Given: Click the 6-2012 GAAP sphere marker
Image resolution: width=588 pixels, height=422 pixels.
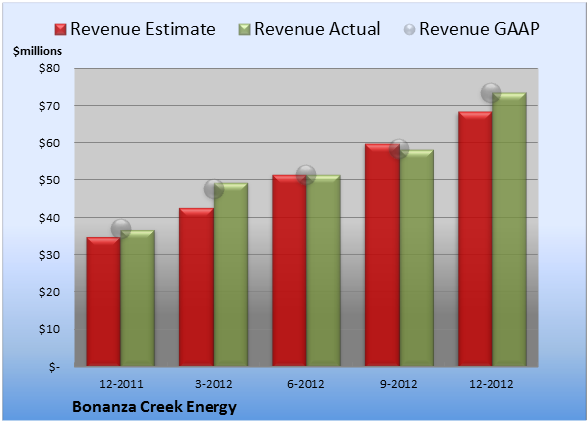Looking at the screenshot, I should tap(306, 174).
